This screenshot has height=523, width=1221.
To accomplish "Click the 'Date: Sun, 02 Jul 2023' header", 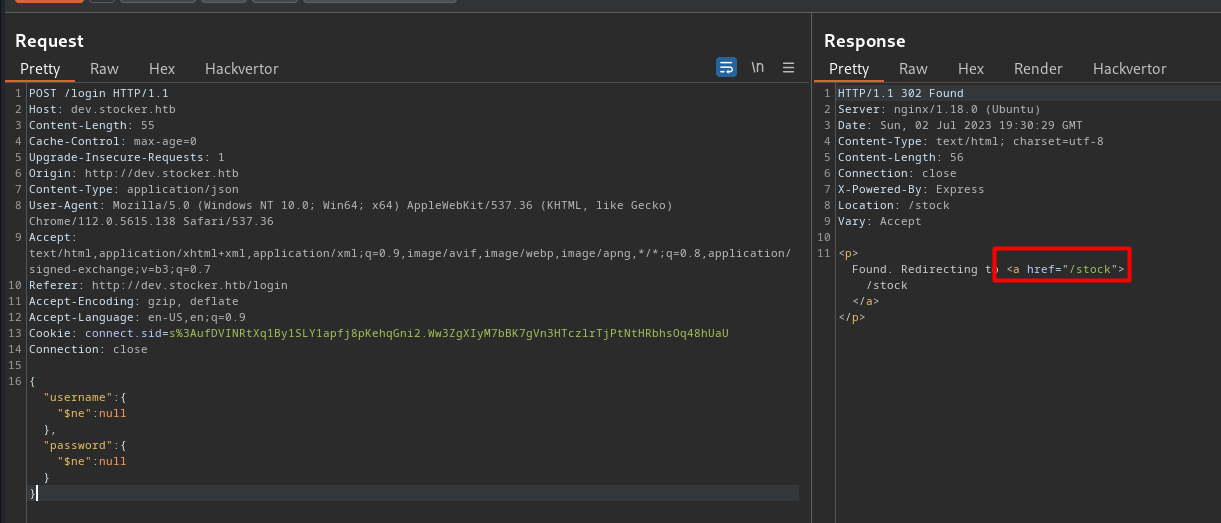I will (x=960, y=125).
